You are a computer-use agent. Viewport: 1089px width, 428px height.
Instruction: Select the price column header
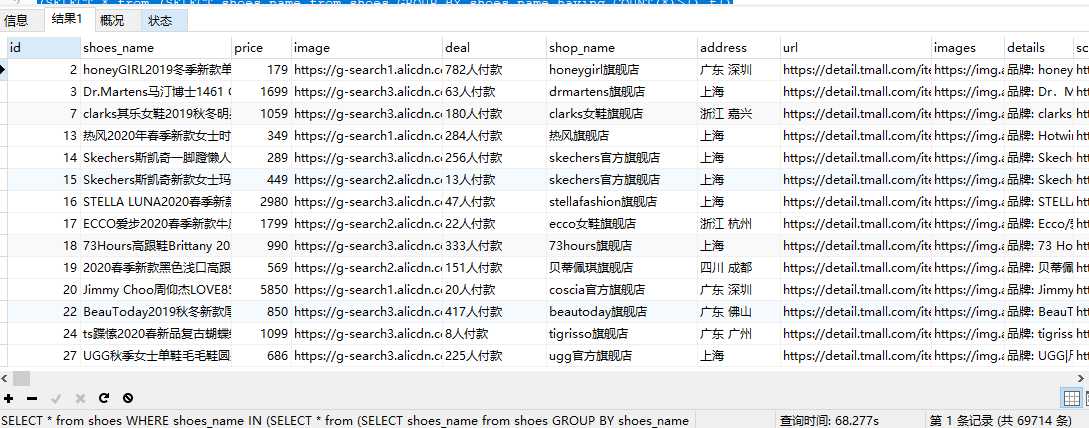(261, 48)
